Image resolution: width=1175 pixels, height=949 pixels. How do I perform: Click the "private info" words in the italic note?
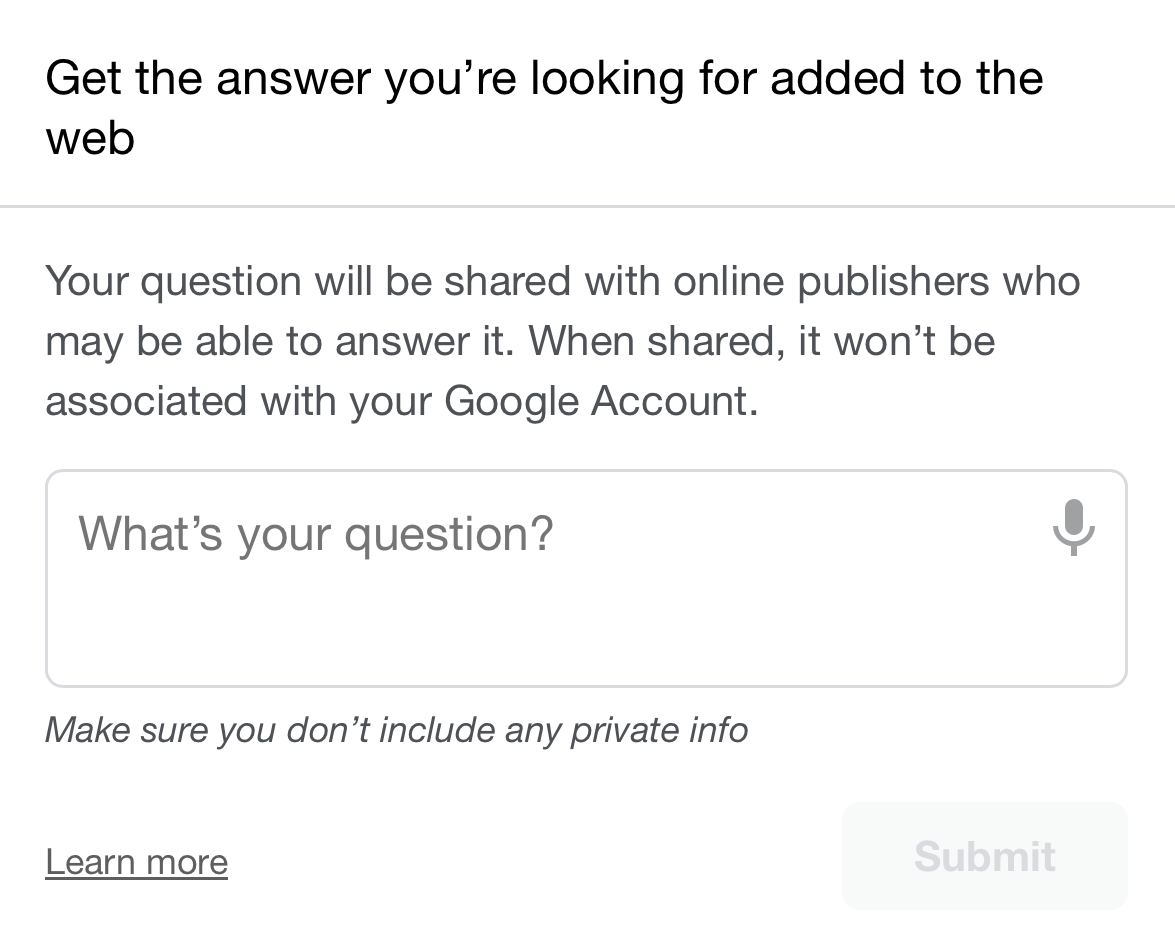click(x=659, y=730)
